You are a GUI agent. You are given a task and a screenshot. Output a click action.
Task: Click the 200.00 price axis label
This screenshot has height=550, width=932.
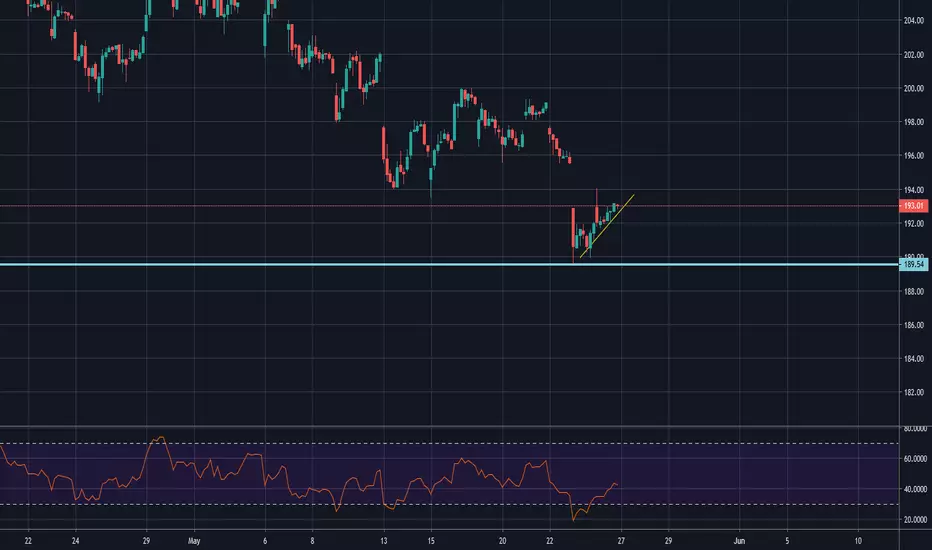coord(914,89)
